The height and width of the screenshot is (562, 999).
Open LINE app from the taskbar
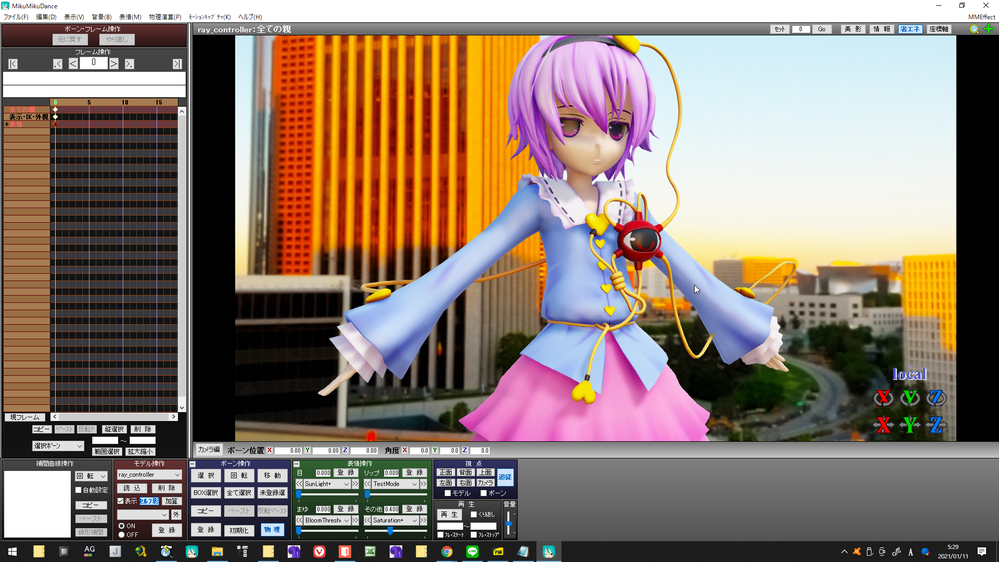click(x=472, y=551)
